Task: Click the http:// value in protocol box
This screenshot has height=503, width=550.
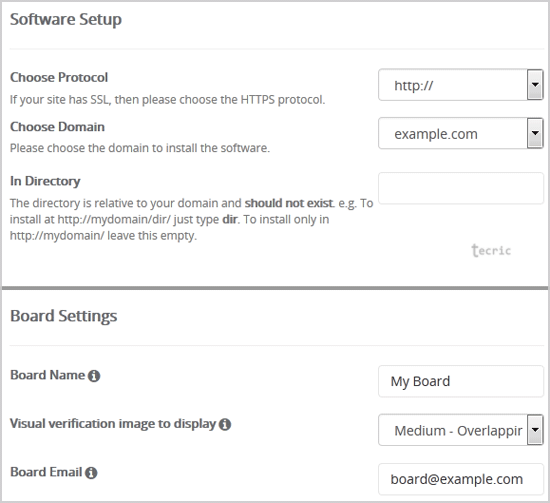Action: [x=414, y=85]
